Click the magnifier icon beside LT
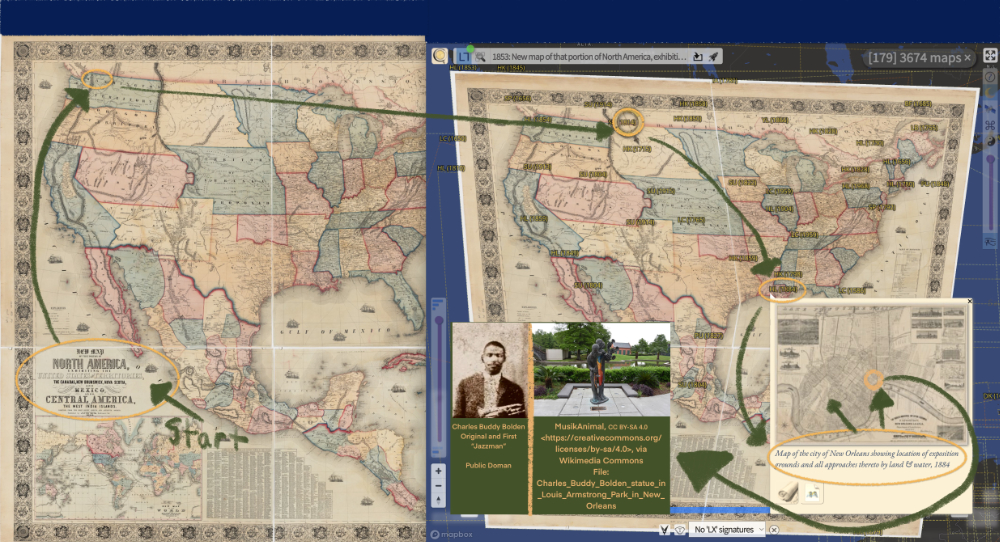The image size is (1000, 542). pyautogui.click(x=480, y=57)
